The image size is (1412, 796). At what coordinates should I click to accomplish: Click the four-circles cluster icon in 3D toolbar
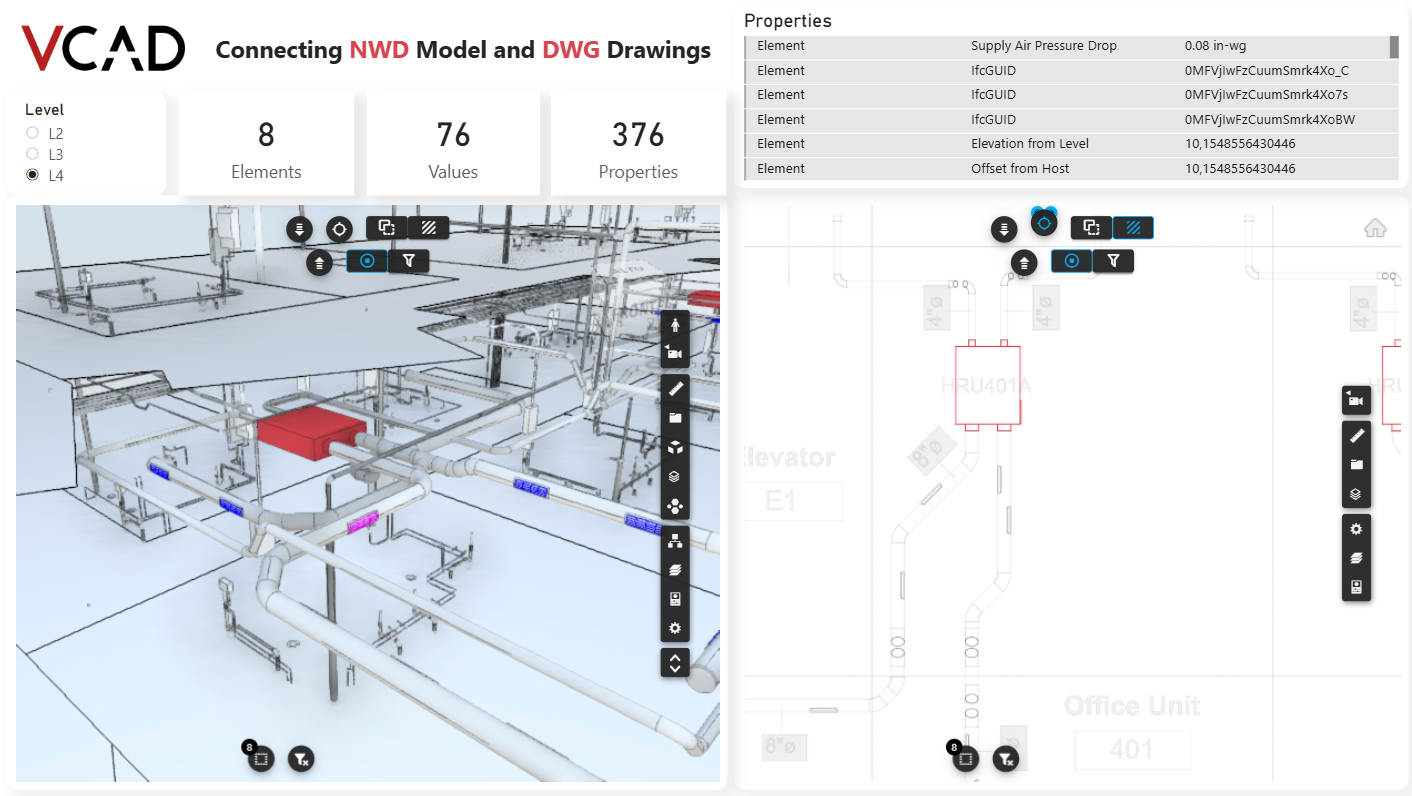[675, 506]
